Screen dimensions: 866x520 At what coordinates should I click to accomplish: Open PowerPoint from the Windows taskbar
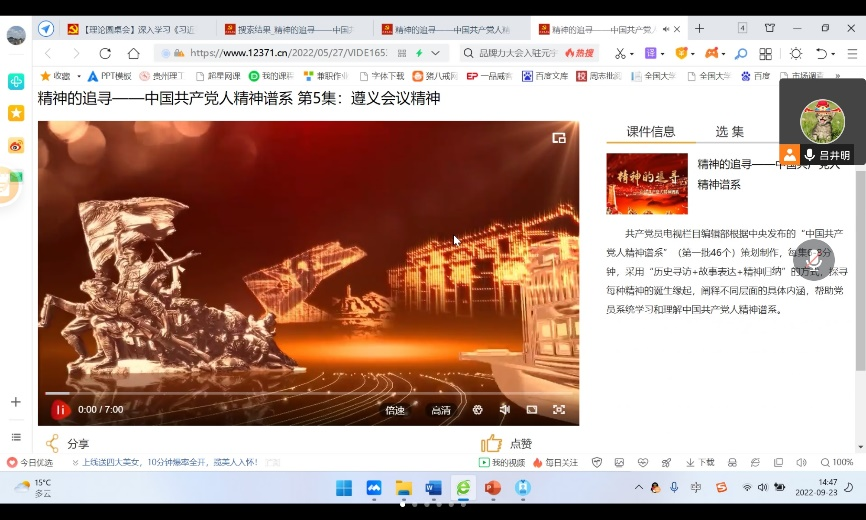click(492, 488)
